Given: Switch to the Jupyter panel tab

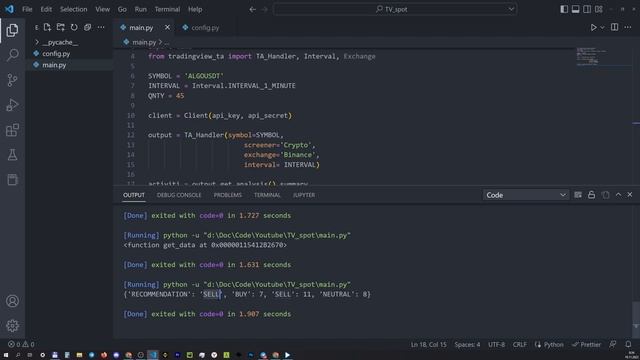Looking at the screenshot, I should [x=304, y=195].
